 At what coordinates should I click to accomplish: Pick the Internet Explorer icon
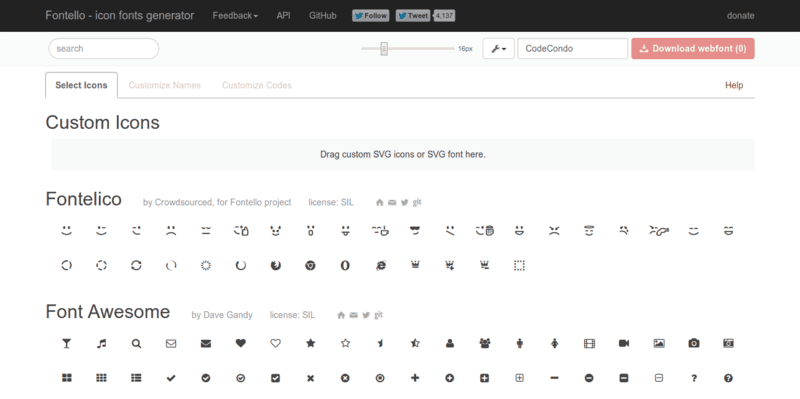click(380, 265)
